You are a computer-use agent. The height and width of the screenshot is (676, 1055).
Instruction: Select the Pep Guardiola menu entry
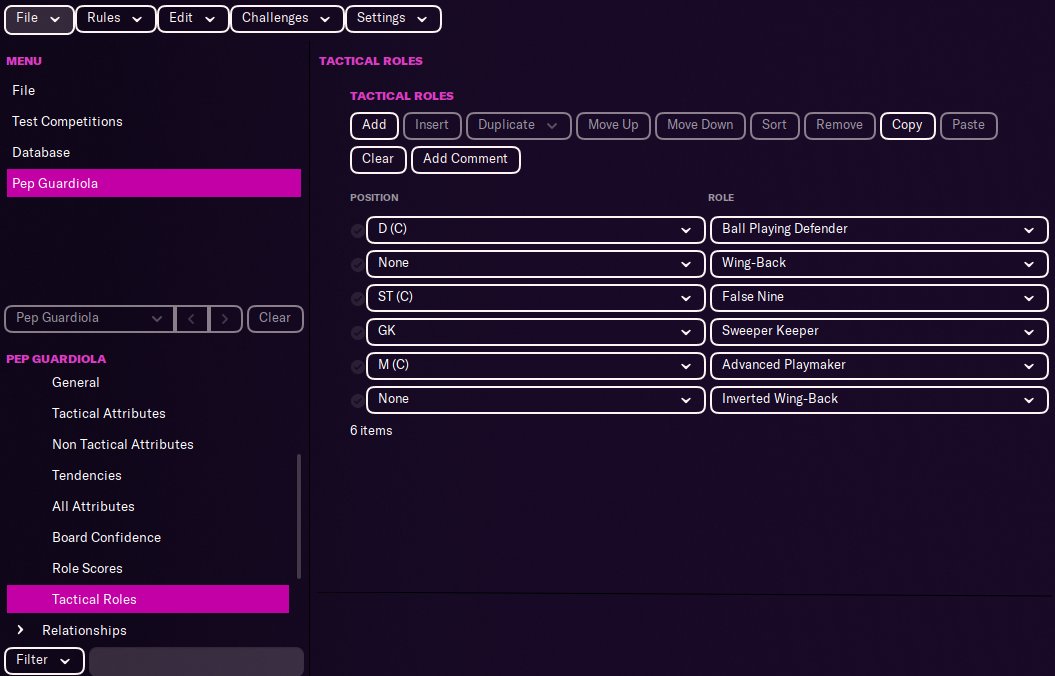pos(153,183)
